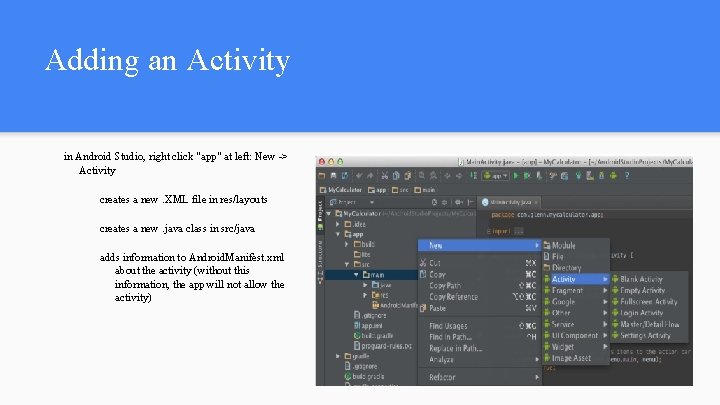Select the libs folder in tree
The height and width of the screenshot is (405, 720).
(362, 254)
